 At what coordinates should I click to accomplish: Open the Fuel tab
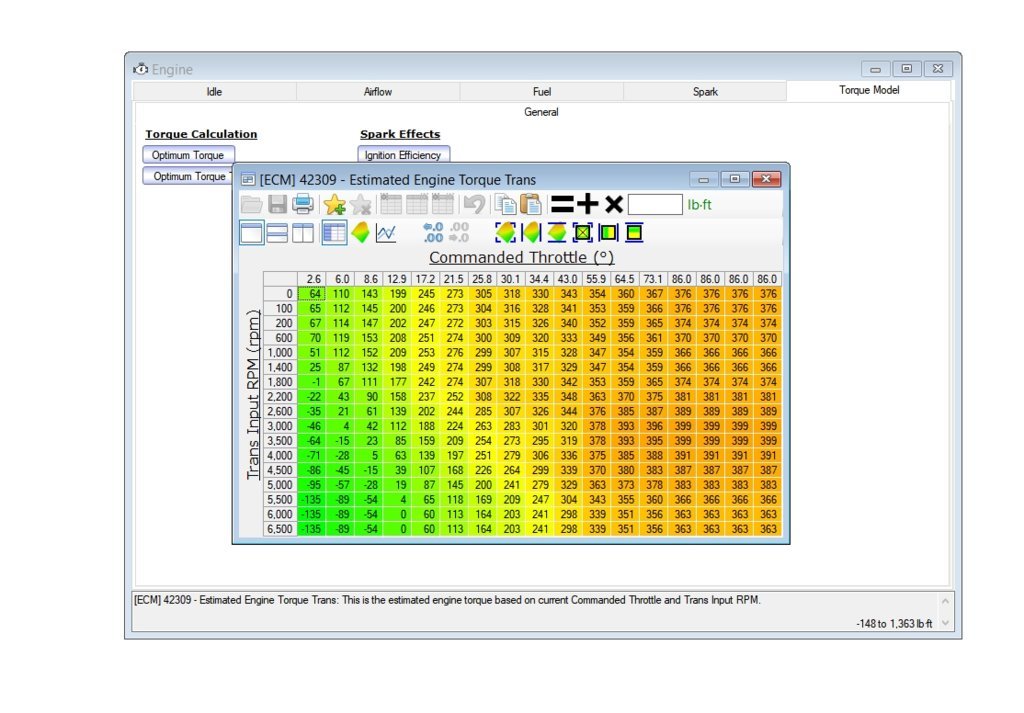click(x=541, y=92)
